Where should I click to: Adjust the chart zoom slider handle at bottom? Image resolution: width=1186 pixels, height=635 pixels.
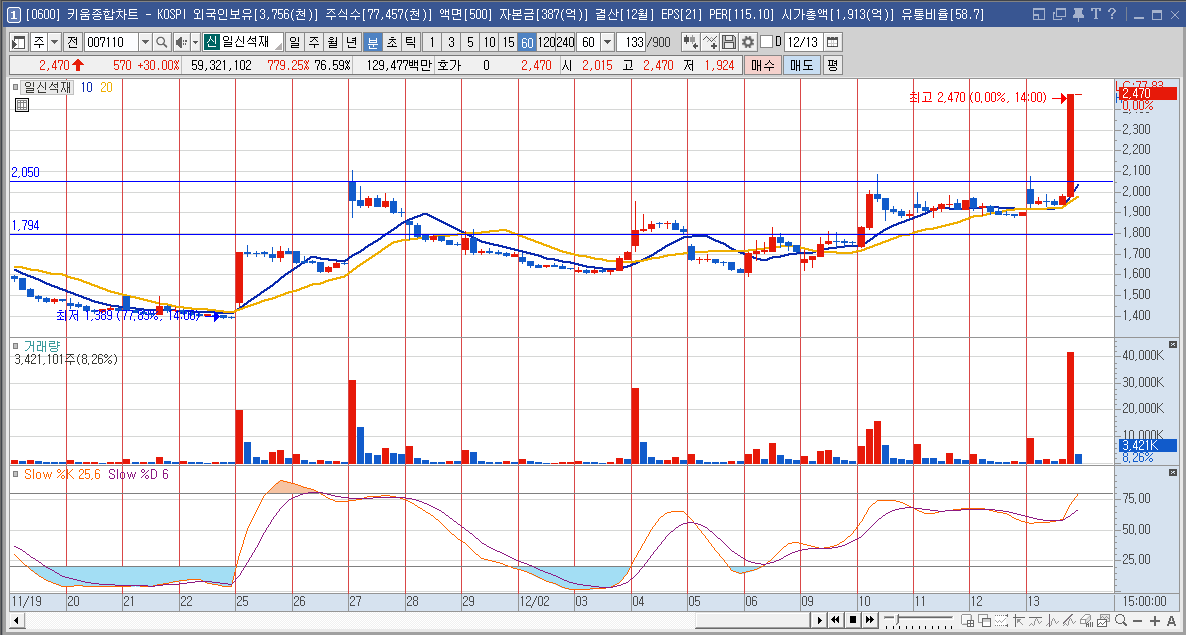tap(897, 621)
